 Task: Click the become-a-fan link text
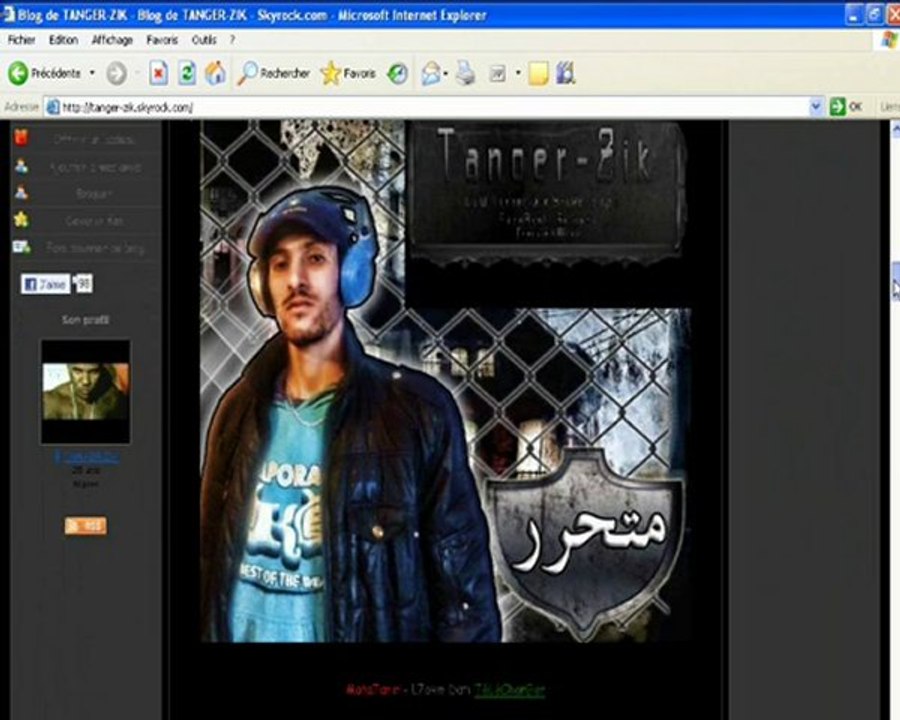tap(94, 220)
